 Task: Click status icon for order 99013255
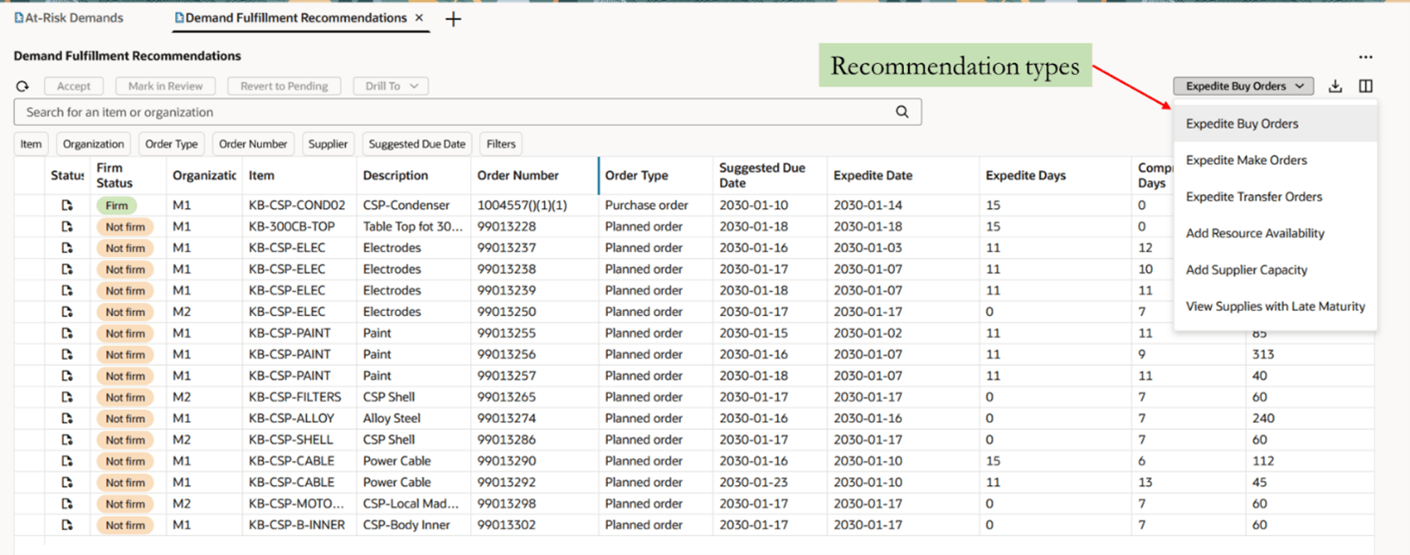coord(67,333)
